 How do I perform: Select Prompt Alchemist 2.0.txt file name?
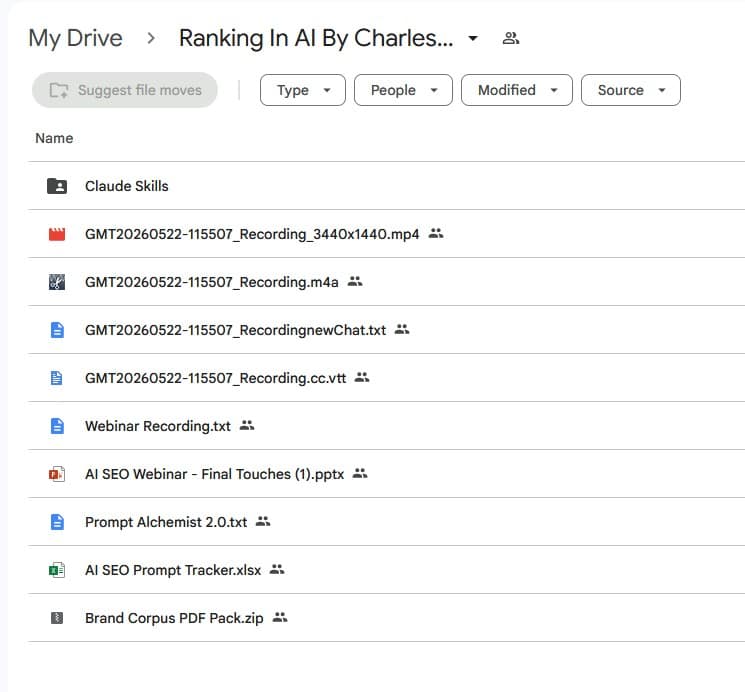pyautogui.click(x=166, y=522)
